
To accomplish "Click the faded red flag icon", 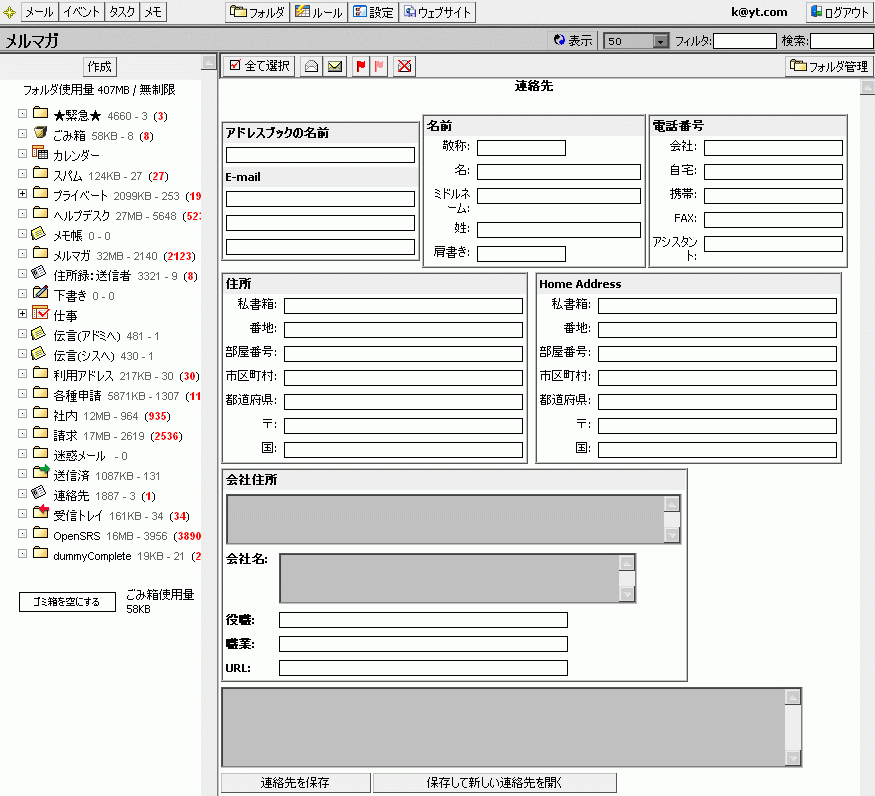I will (x=379, y=66).
